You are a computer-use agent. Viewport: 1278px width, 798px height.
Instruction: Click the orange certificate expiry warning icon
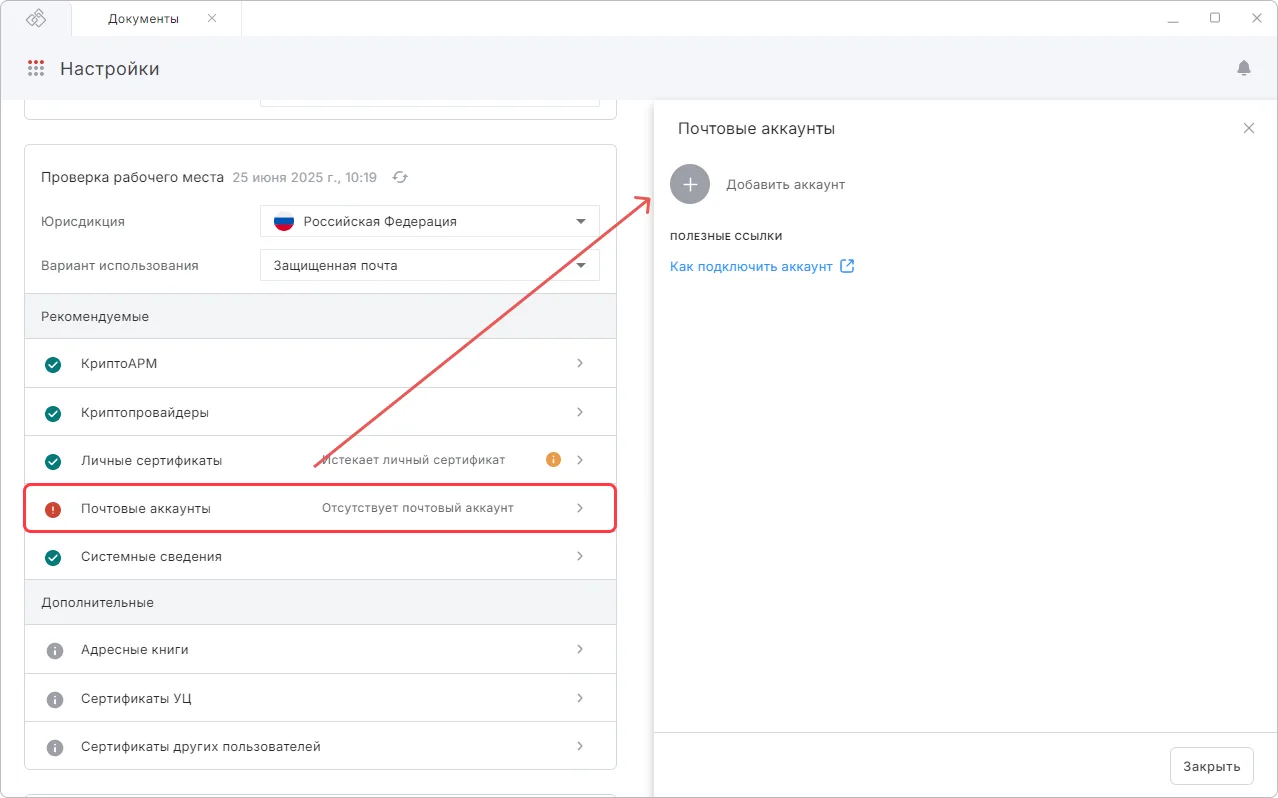pos(553,460)
